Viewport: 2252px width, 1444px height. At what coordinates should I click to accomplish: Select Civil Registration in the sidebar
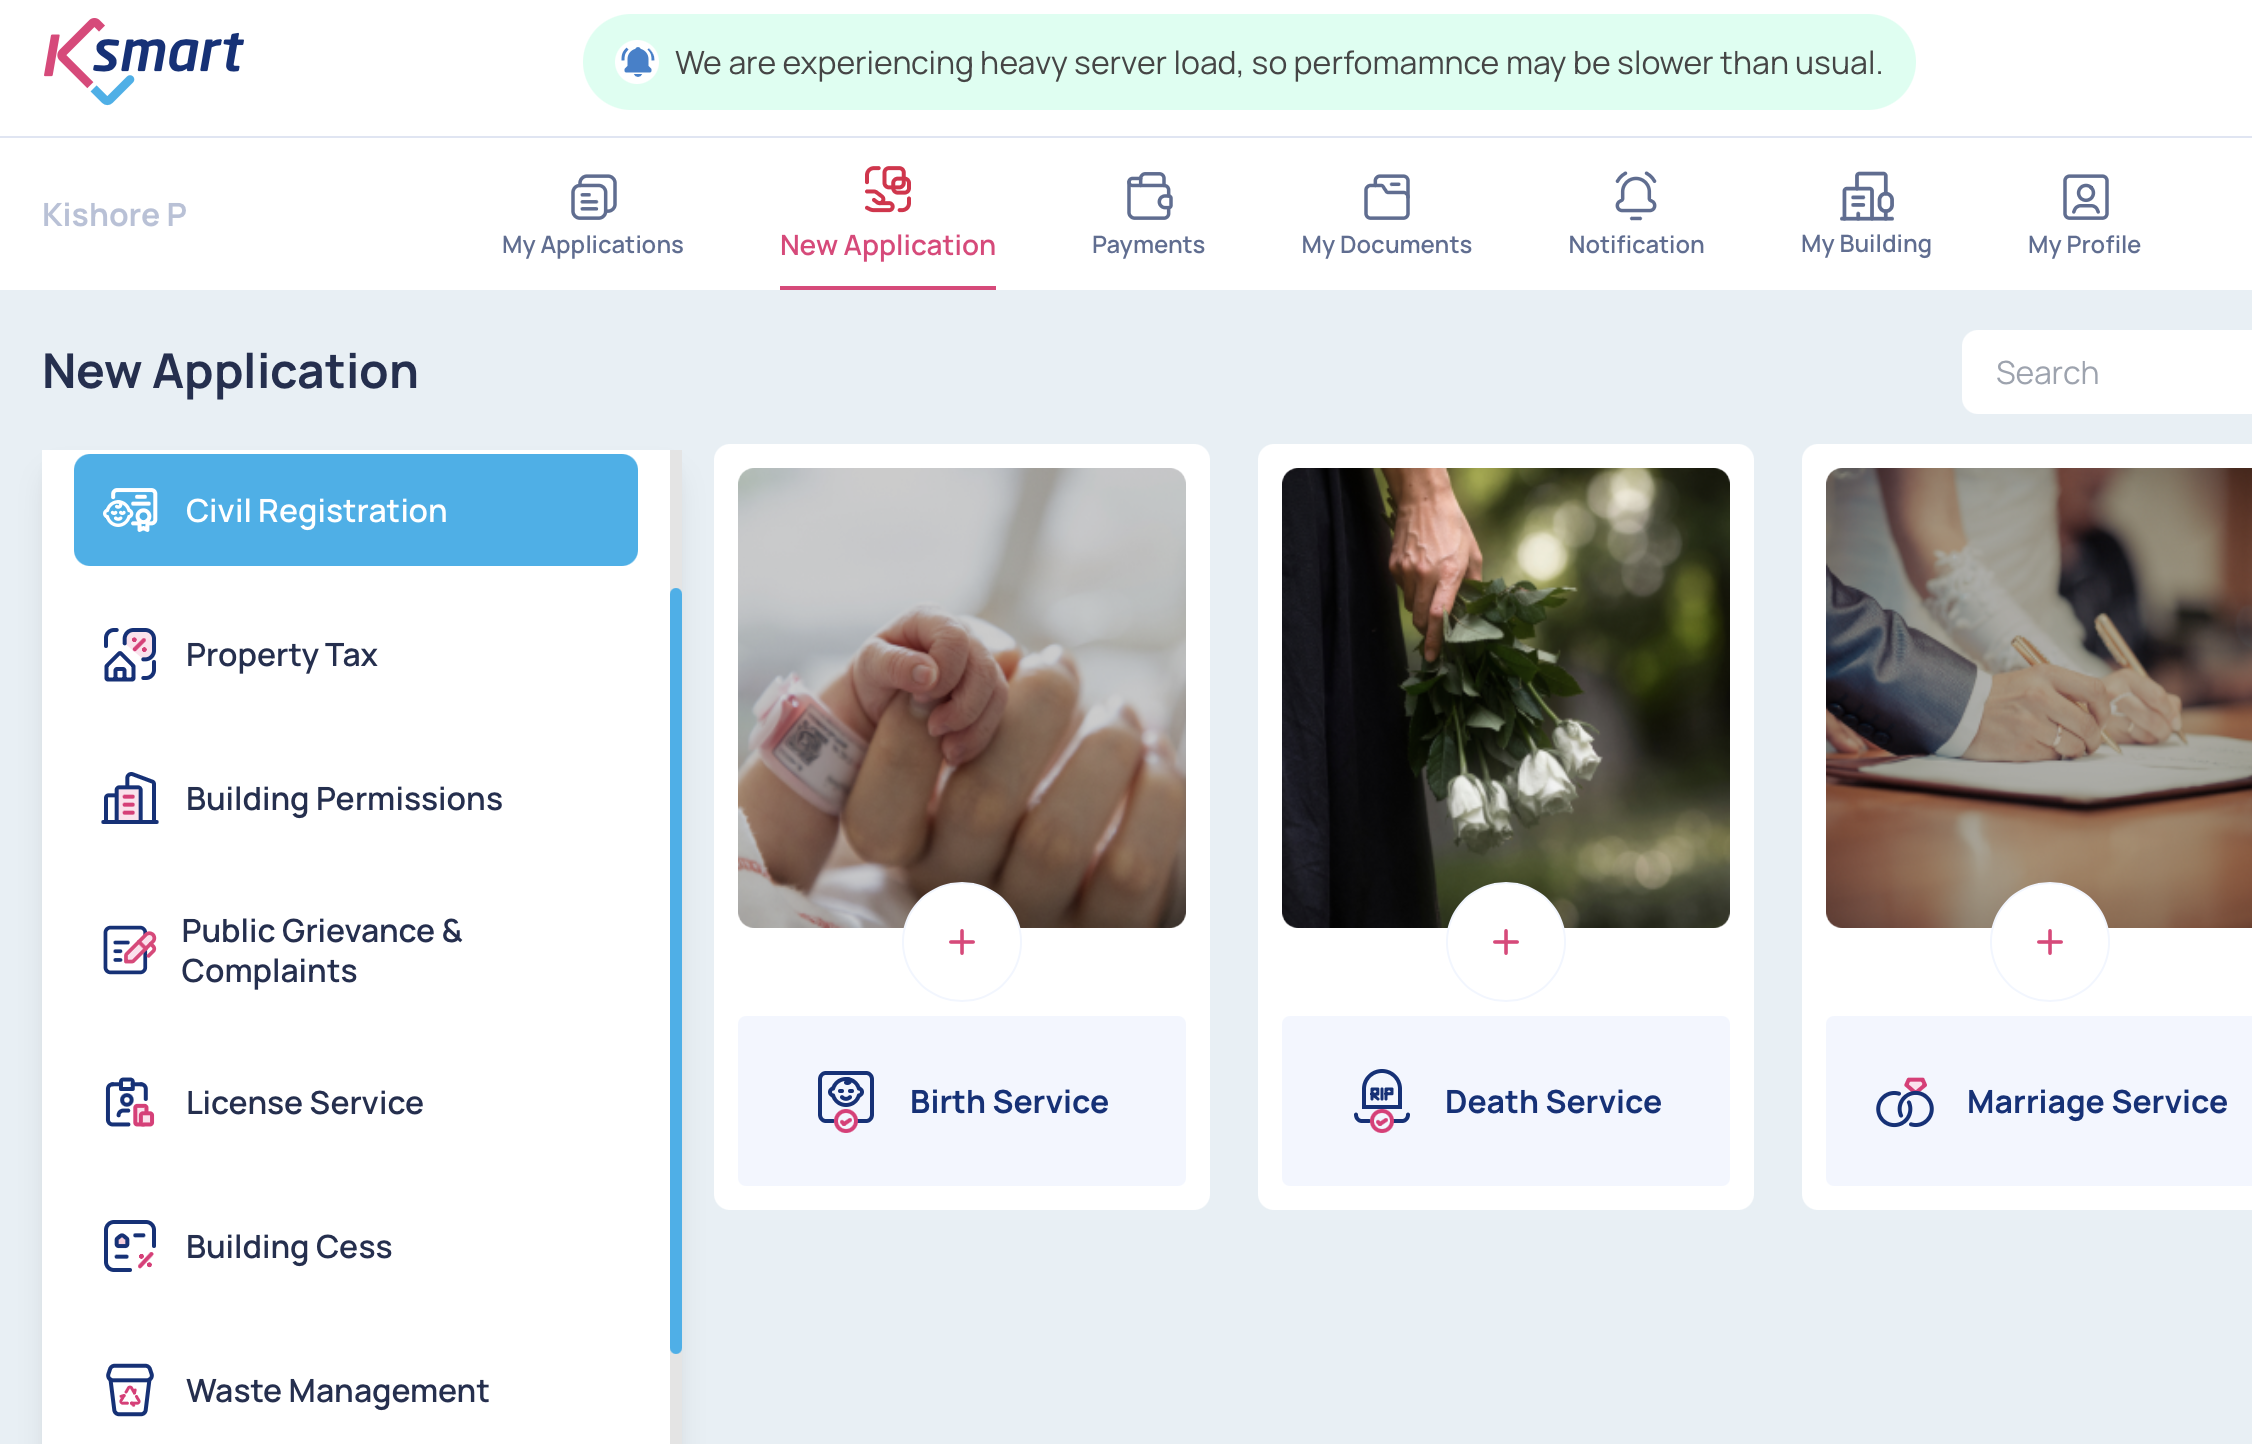(x=356, y=510)
